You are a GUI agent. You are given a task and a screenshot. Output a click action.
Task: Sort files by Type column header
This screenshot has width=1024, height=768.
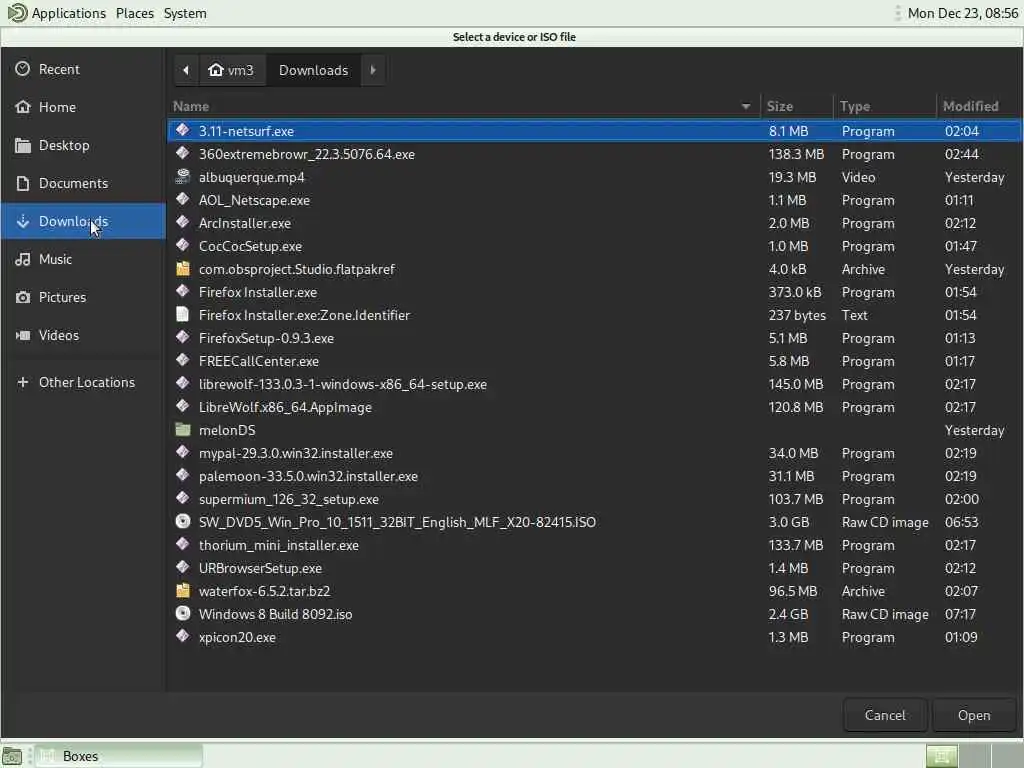pyautogui.click(x=884, y=106)
